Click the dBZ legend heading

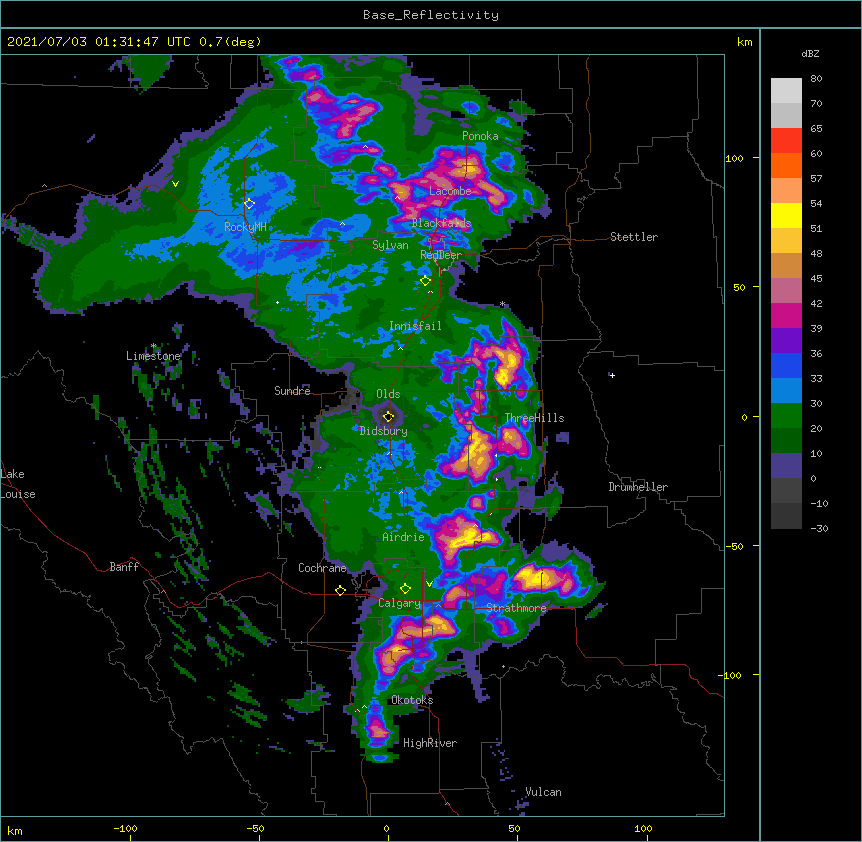[810, 53]
